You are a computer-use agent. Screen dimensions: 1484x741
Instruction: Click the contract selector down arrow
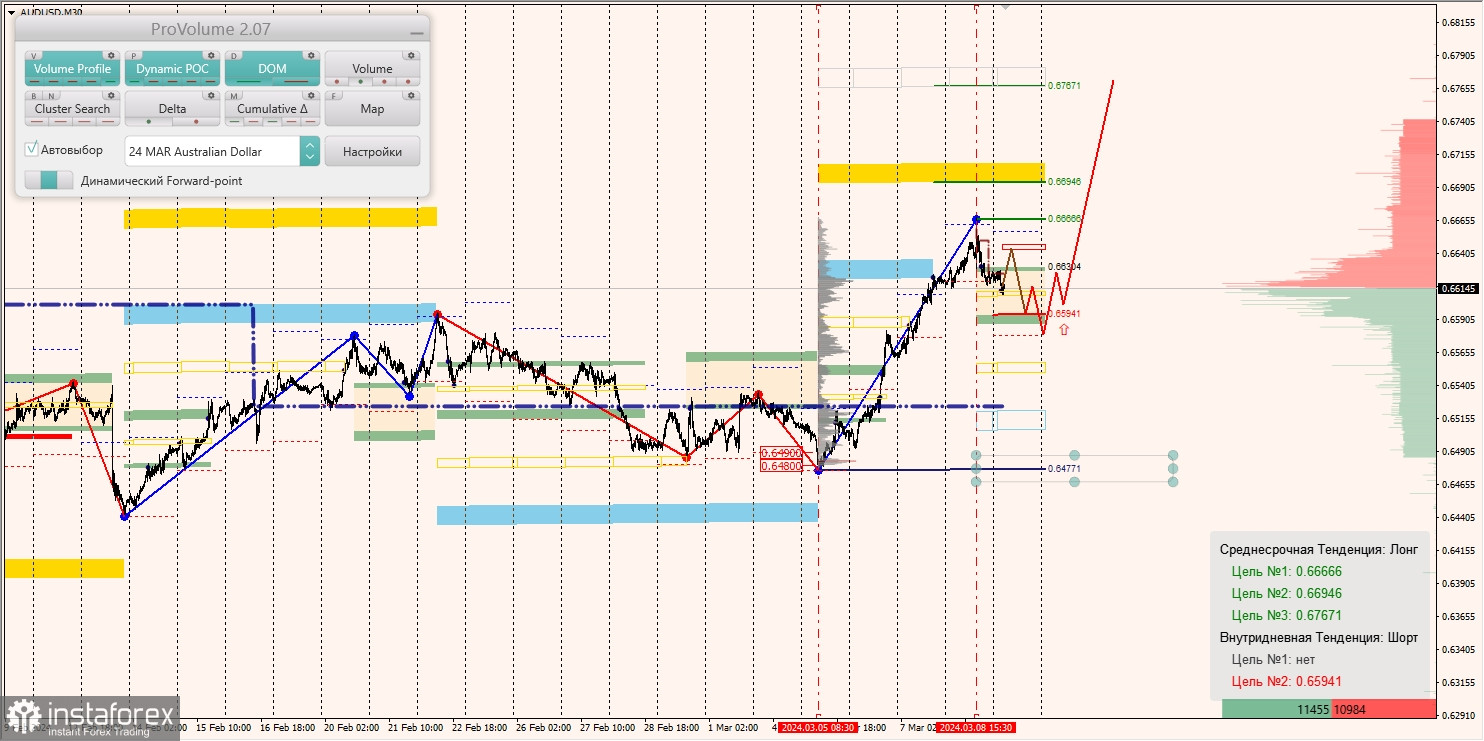[x=310, y=157]
